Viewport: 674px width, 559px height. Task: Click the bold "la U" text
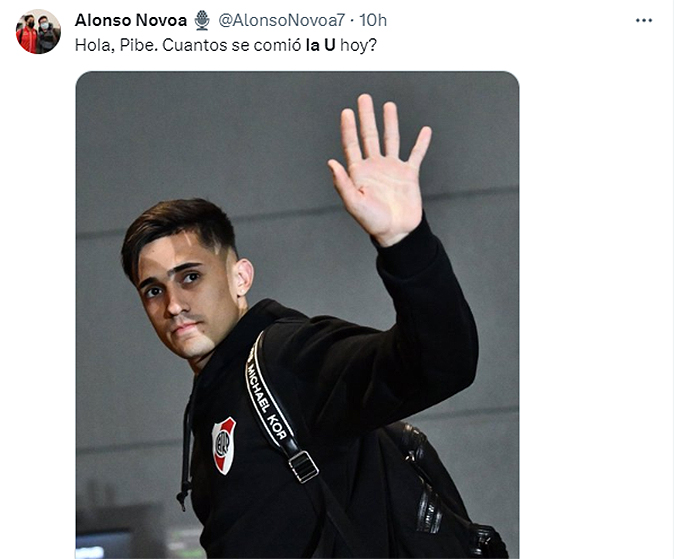point(320,45)
